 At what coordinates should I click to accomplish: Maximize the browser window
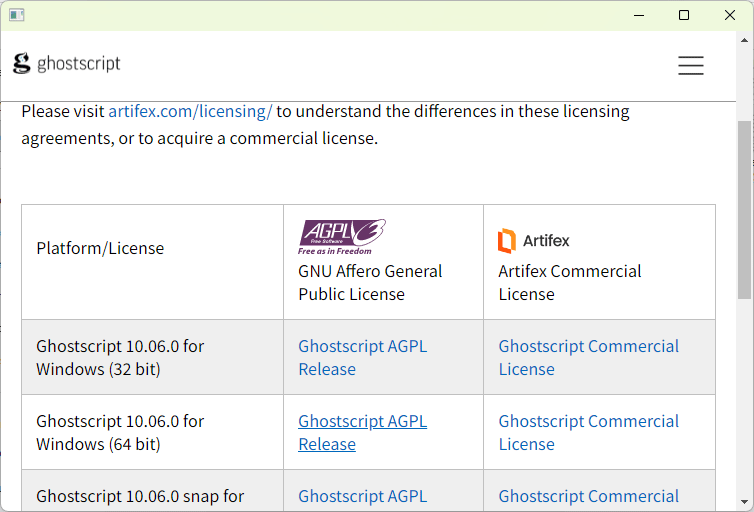click(x=684, y=15)
